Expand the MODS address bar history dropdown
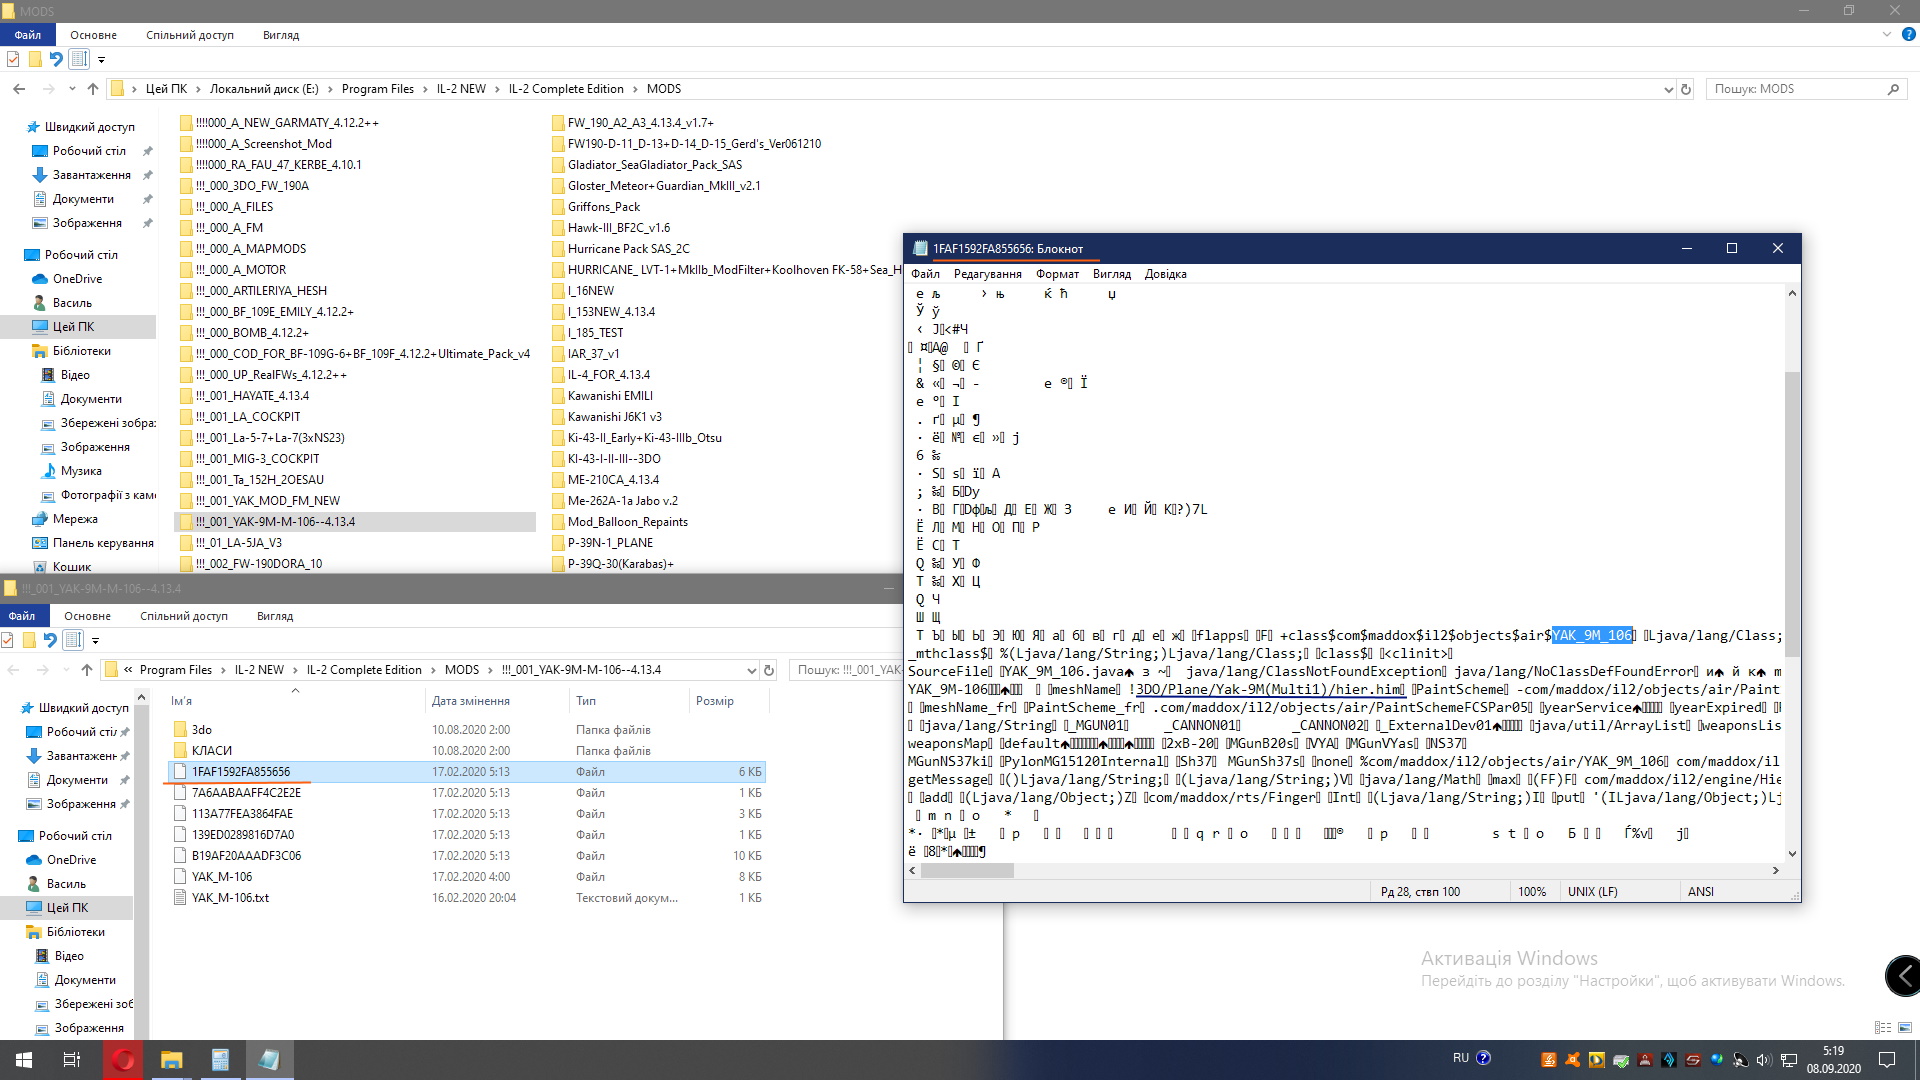 click(1668, 89)
